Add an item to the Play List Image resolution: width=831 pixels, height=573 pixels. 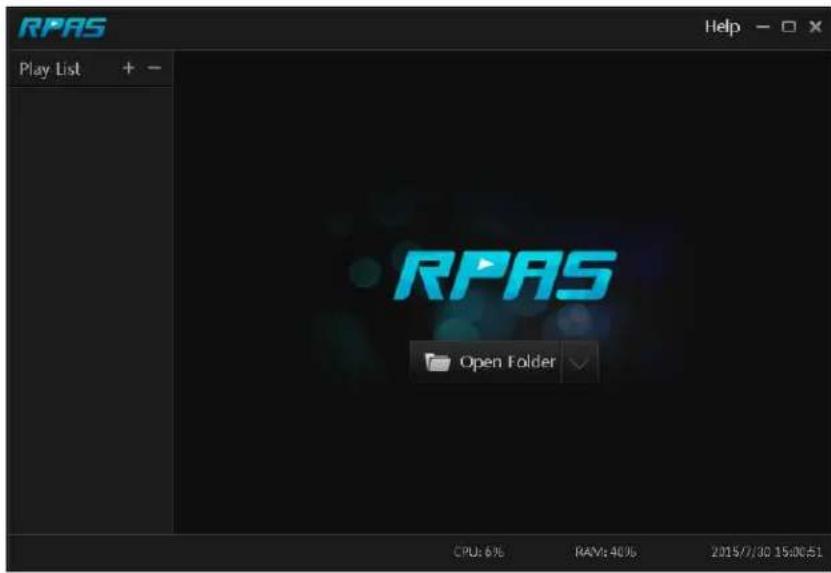pyautogui.click(x=128, y=68)
